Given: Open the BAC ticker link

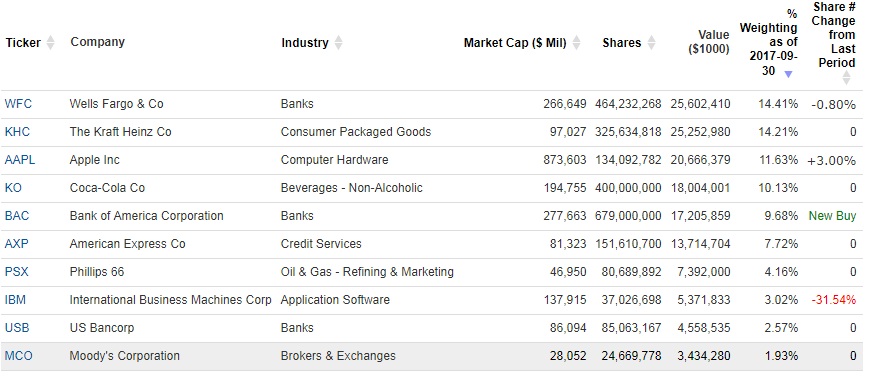Looking at the screenshot, I should 17,216.
